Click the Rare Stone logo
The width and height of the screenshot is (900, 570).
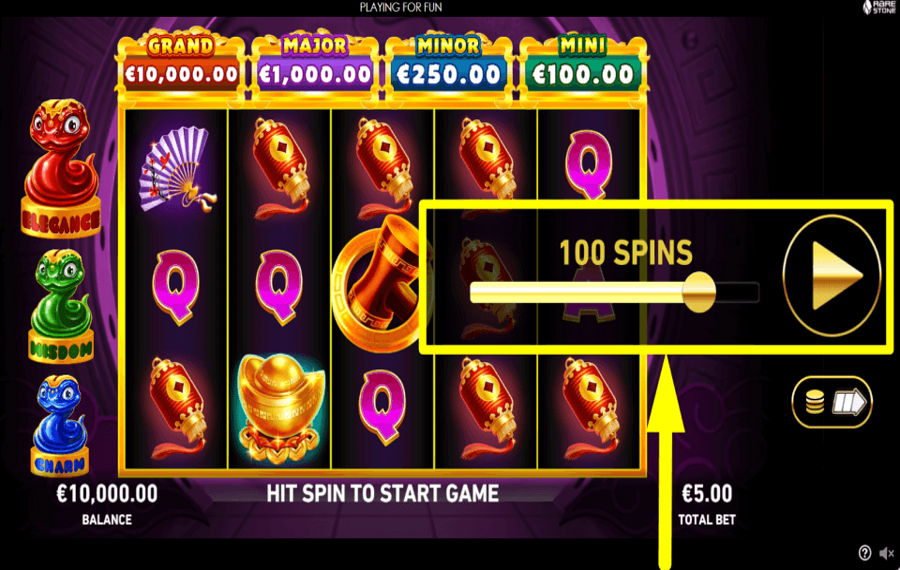coord(879,7)
